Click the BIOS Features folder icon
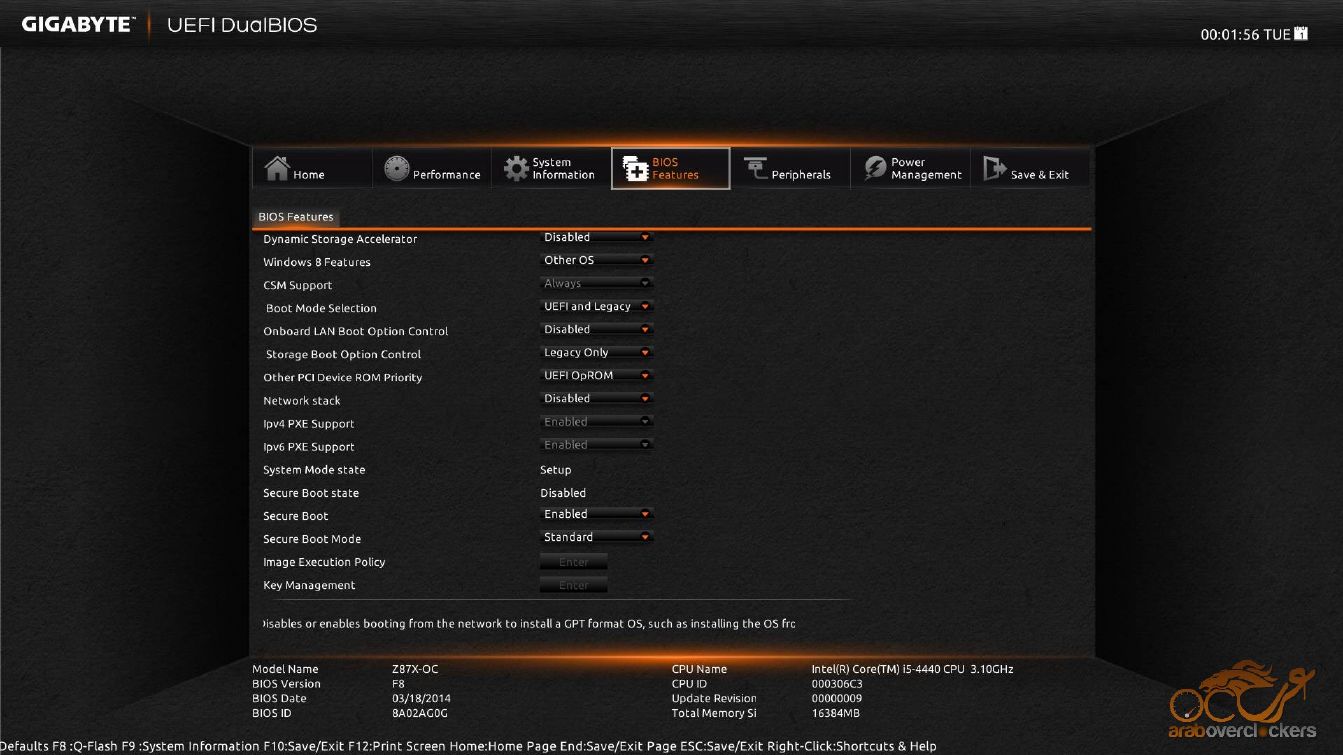Viewport: 1343px width, 755px height. click(x=635, y=169)
